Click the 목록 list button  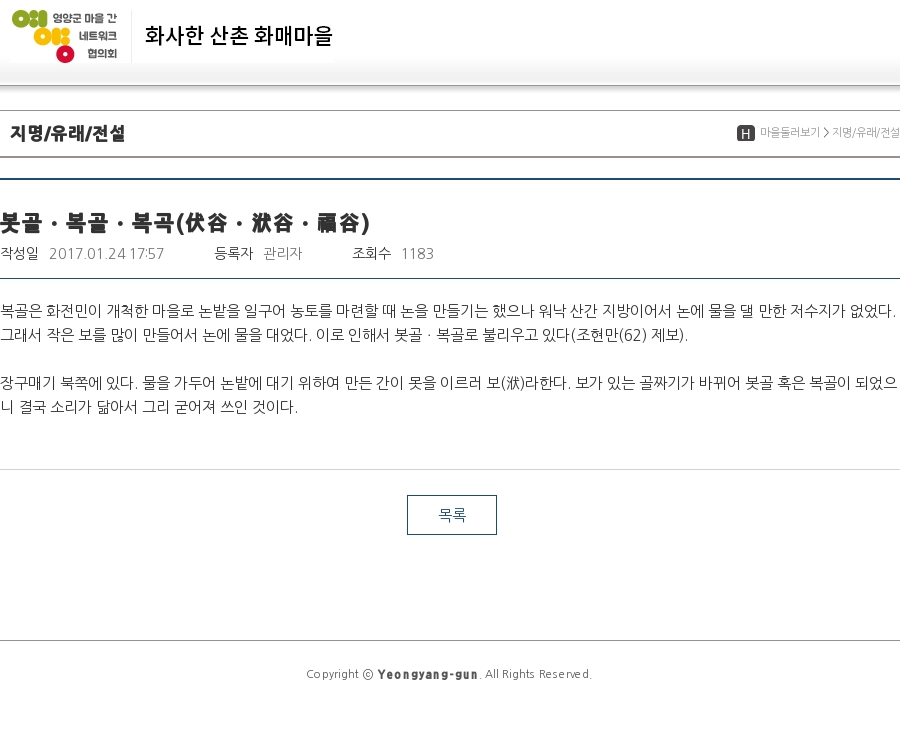(x=452, y=515)
